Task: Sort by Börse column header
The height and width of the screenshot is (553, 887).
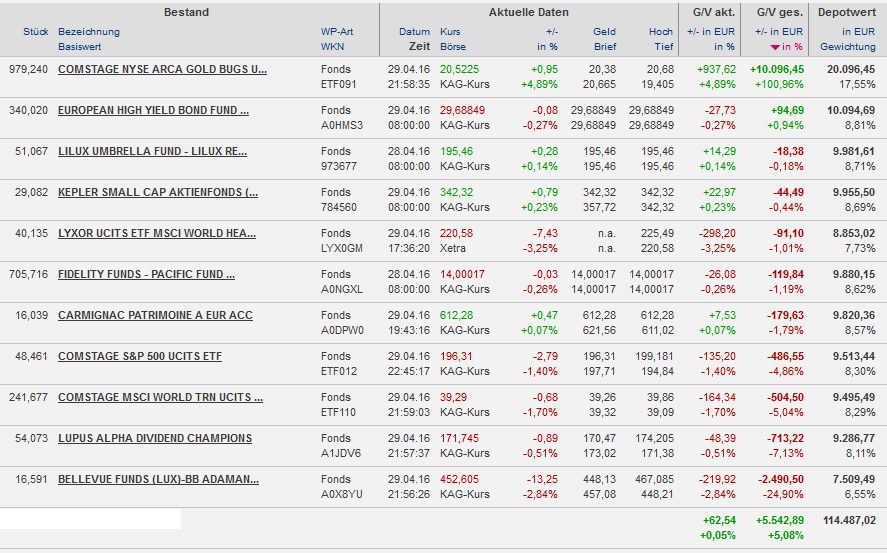Action: [x=454, y=47]
